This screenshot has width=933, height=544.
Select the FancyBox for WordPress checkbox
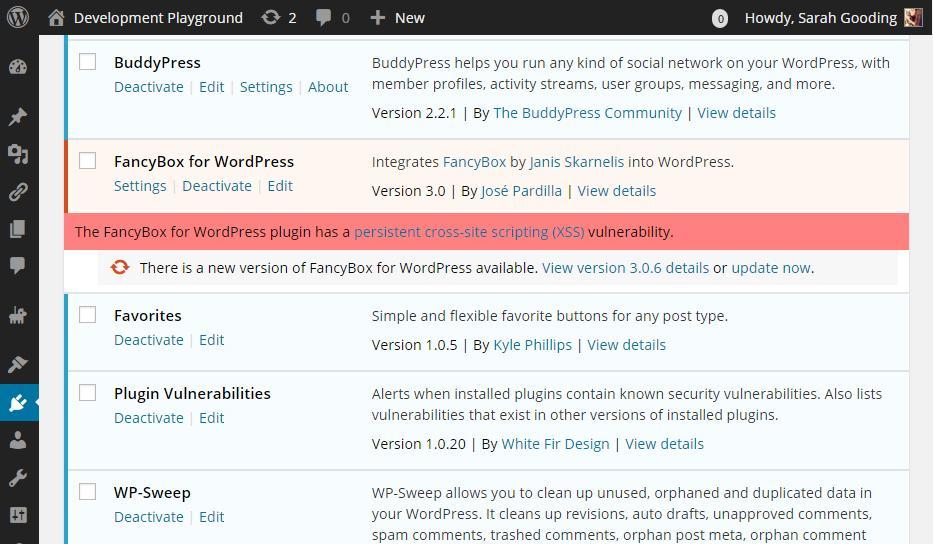(87, 160)
